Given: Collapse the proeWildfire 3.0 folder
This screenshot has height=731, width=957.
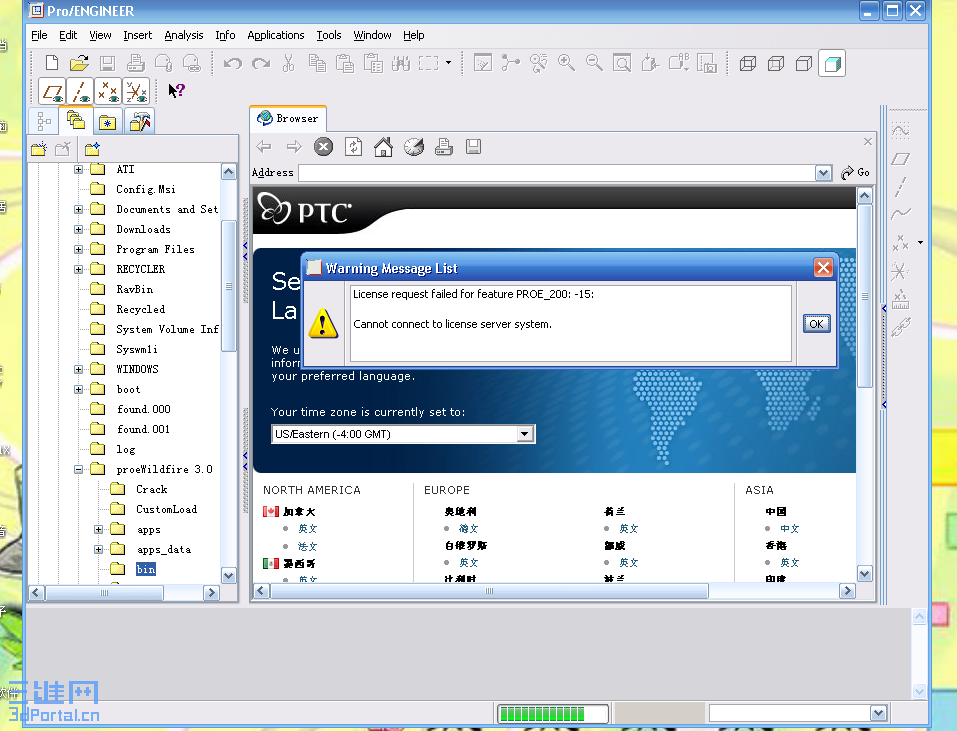Looking at the screenshot, I should point(78,469).
